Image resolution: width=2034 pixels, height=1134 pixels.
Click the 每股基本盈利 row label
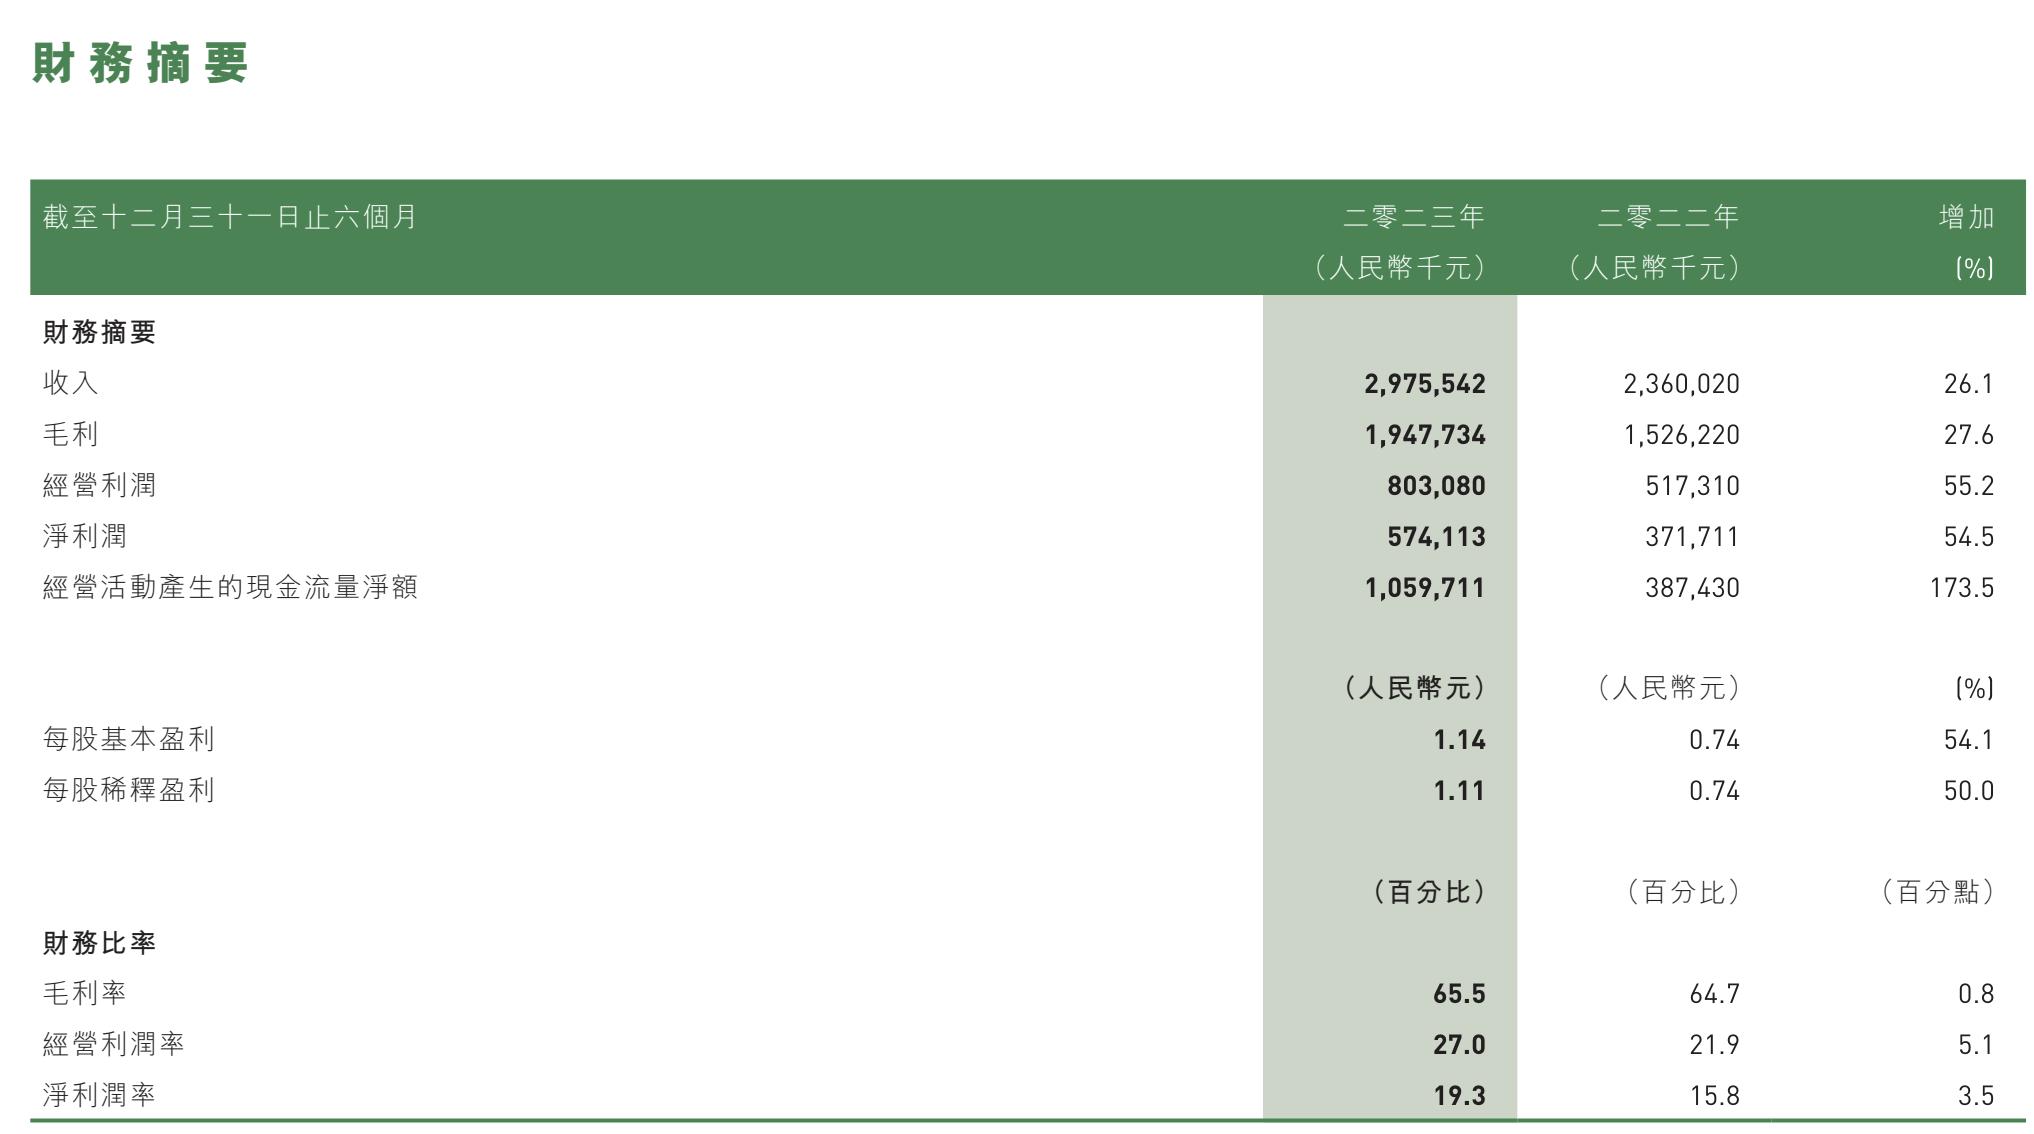tap(128, 740)
